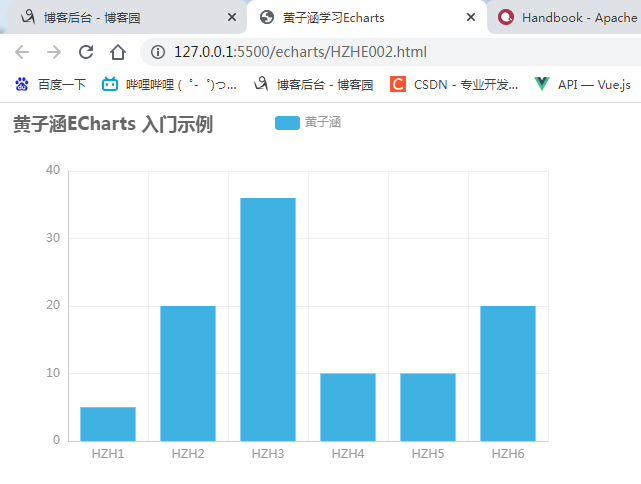
Task: Click the Baidu paw bookmark icon
Action: tap(22, 85)
